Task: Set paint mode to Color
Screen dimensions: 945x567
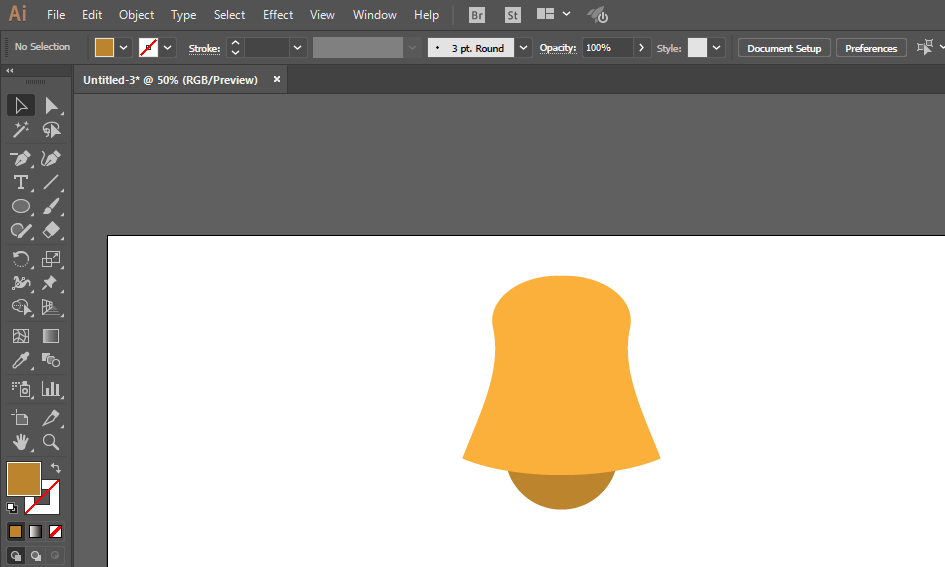Action: (x=16, y=531)
